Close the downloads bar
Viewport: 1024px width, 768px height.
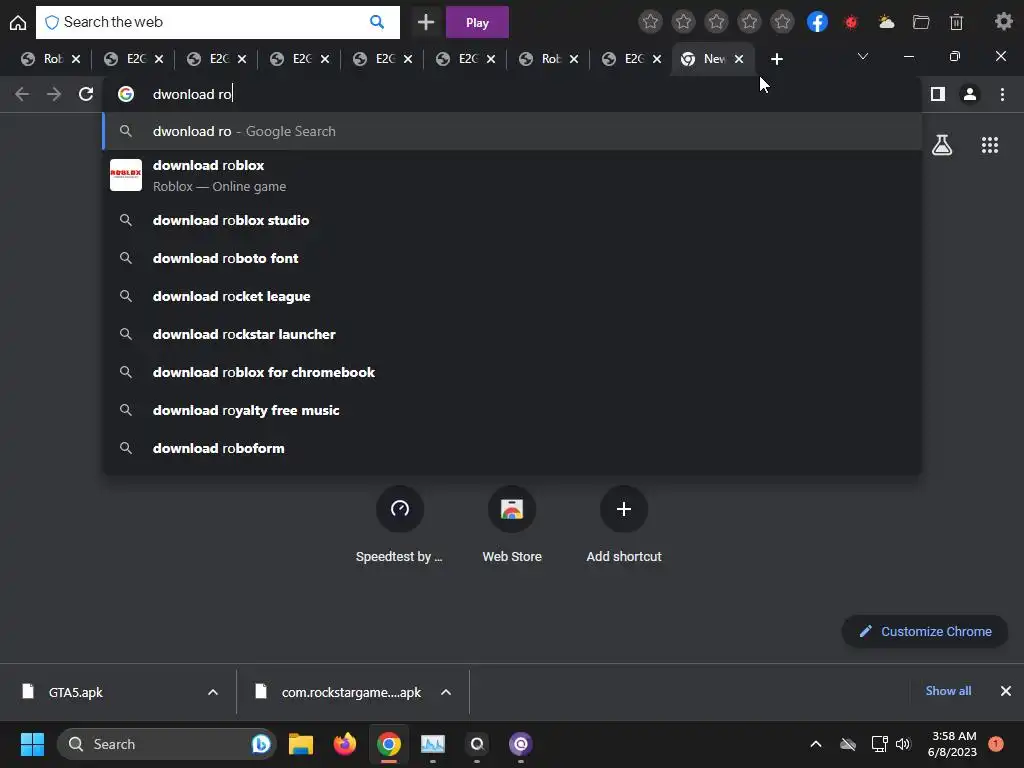[x=1006, y=691]
